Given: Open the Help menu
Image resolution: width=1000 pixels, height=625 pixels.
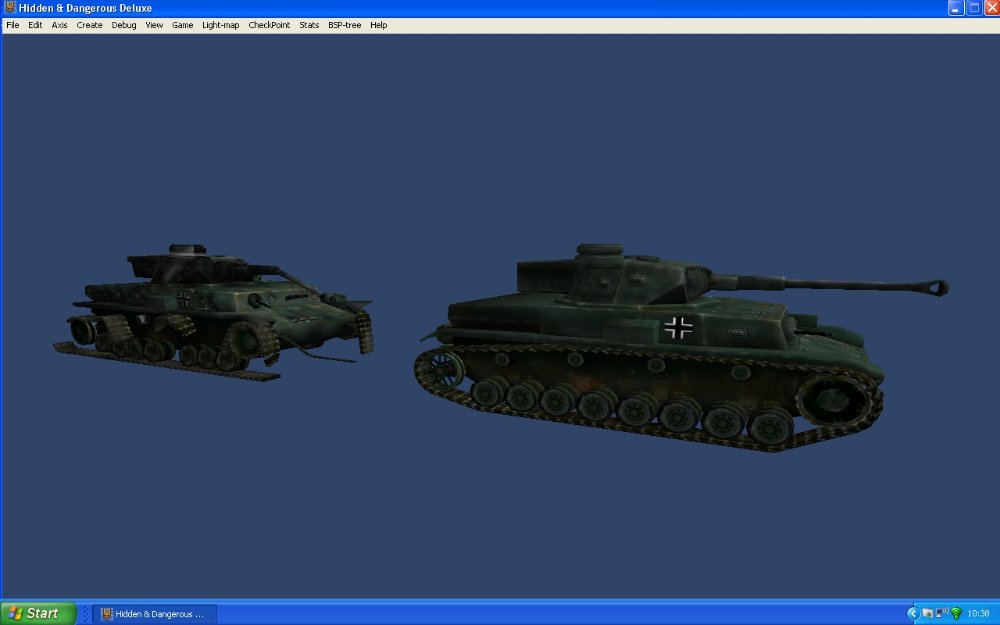Looking at the screenshot, I should pos(378,25).
